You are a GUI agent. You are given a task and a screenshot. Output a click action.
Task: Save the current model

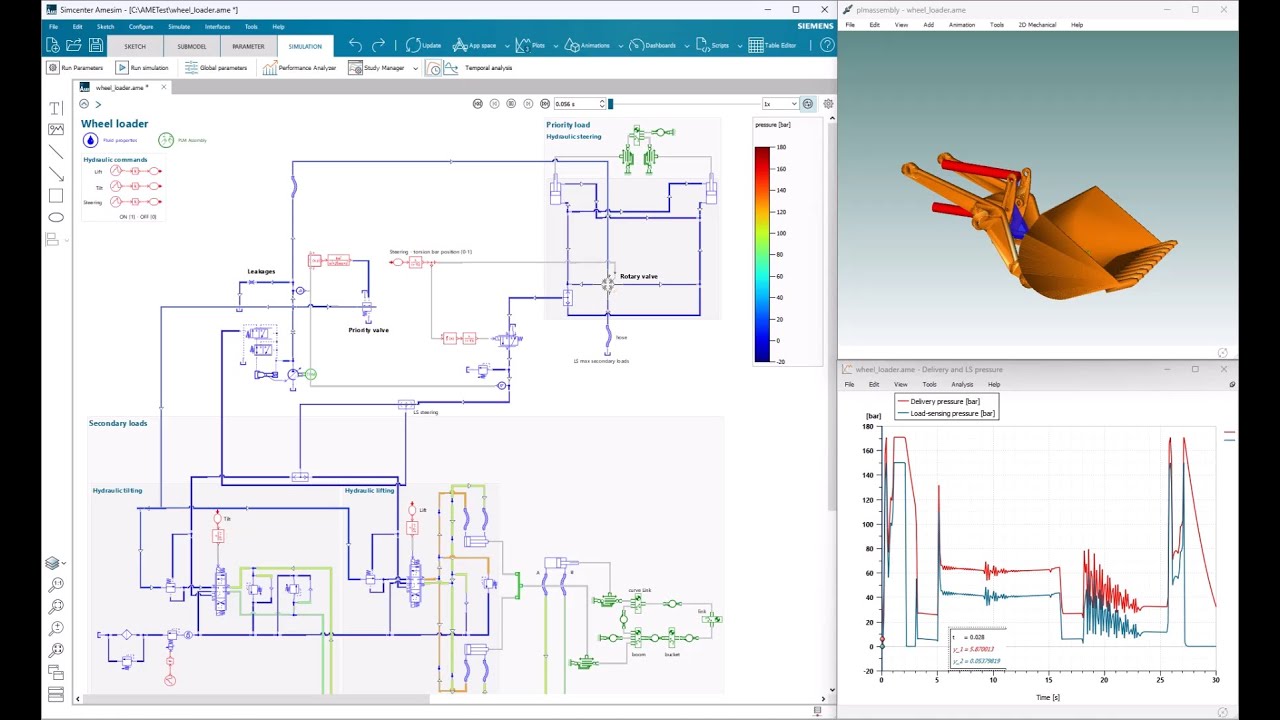pyautogui.click(x=96, y=45)
